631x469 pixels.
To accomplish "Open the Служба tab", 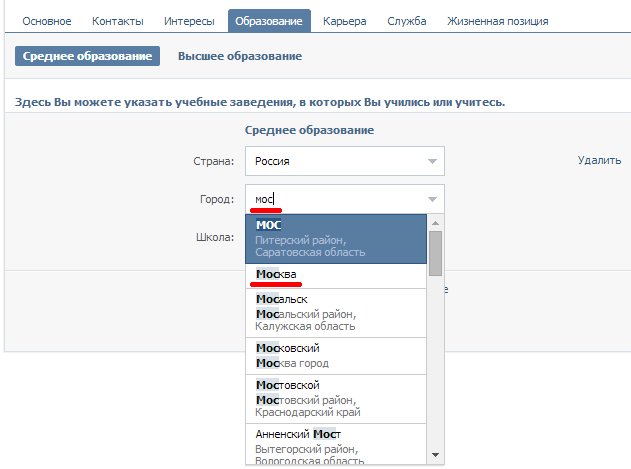I will click(x=406, y=21).
